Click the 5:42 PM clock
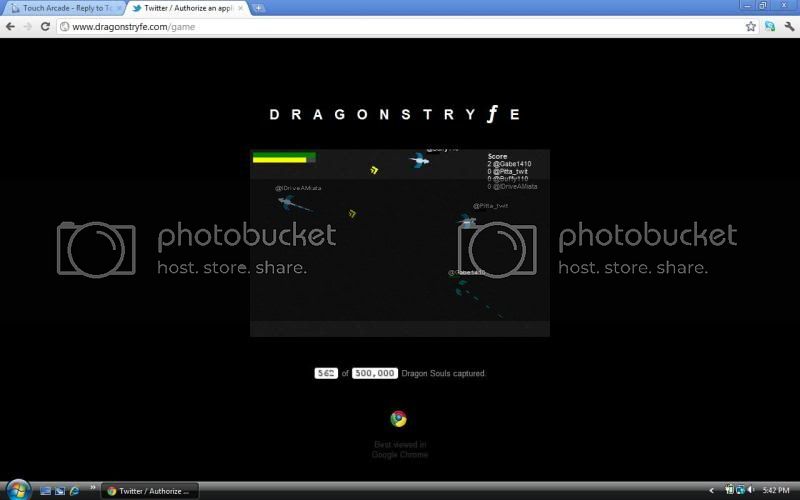Viewport: 800px width, 500px height. coord(776,490)
